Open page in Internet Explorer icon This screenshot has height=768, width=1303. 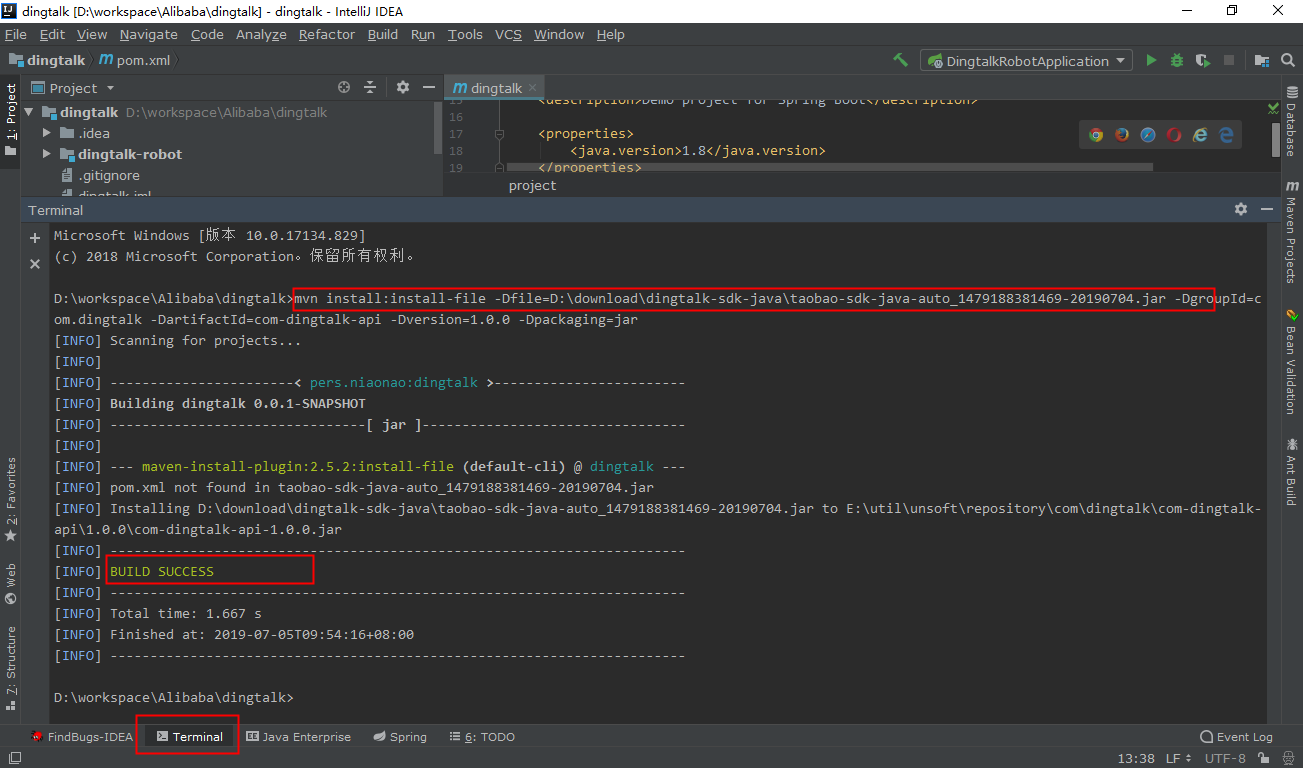[1200, 135]
